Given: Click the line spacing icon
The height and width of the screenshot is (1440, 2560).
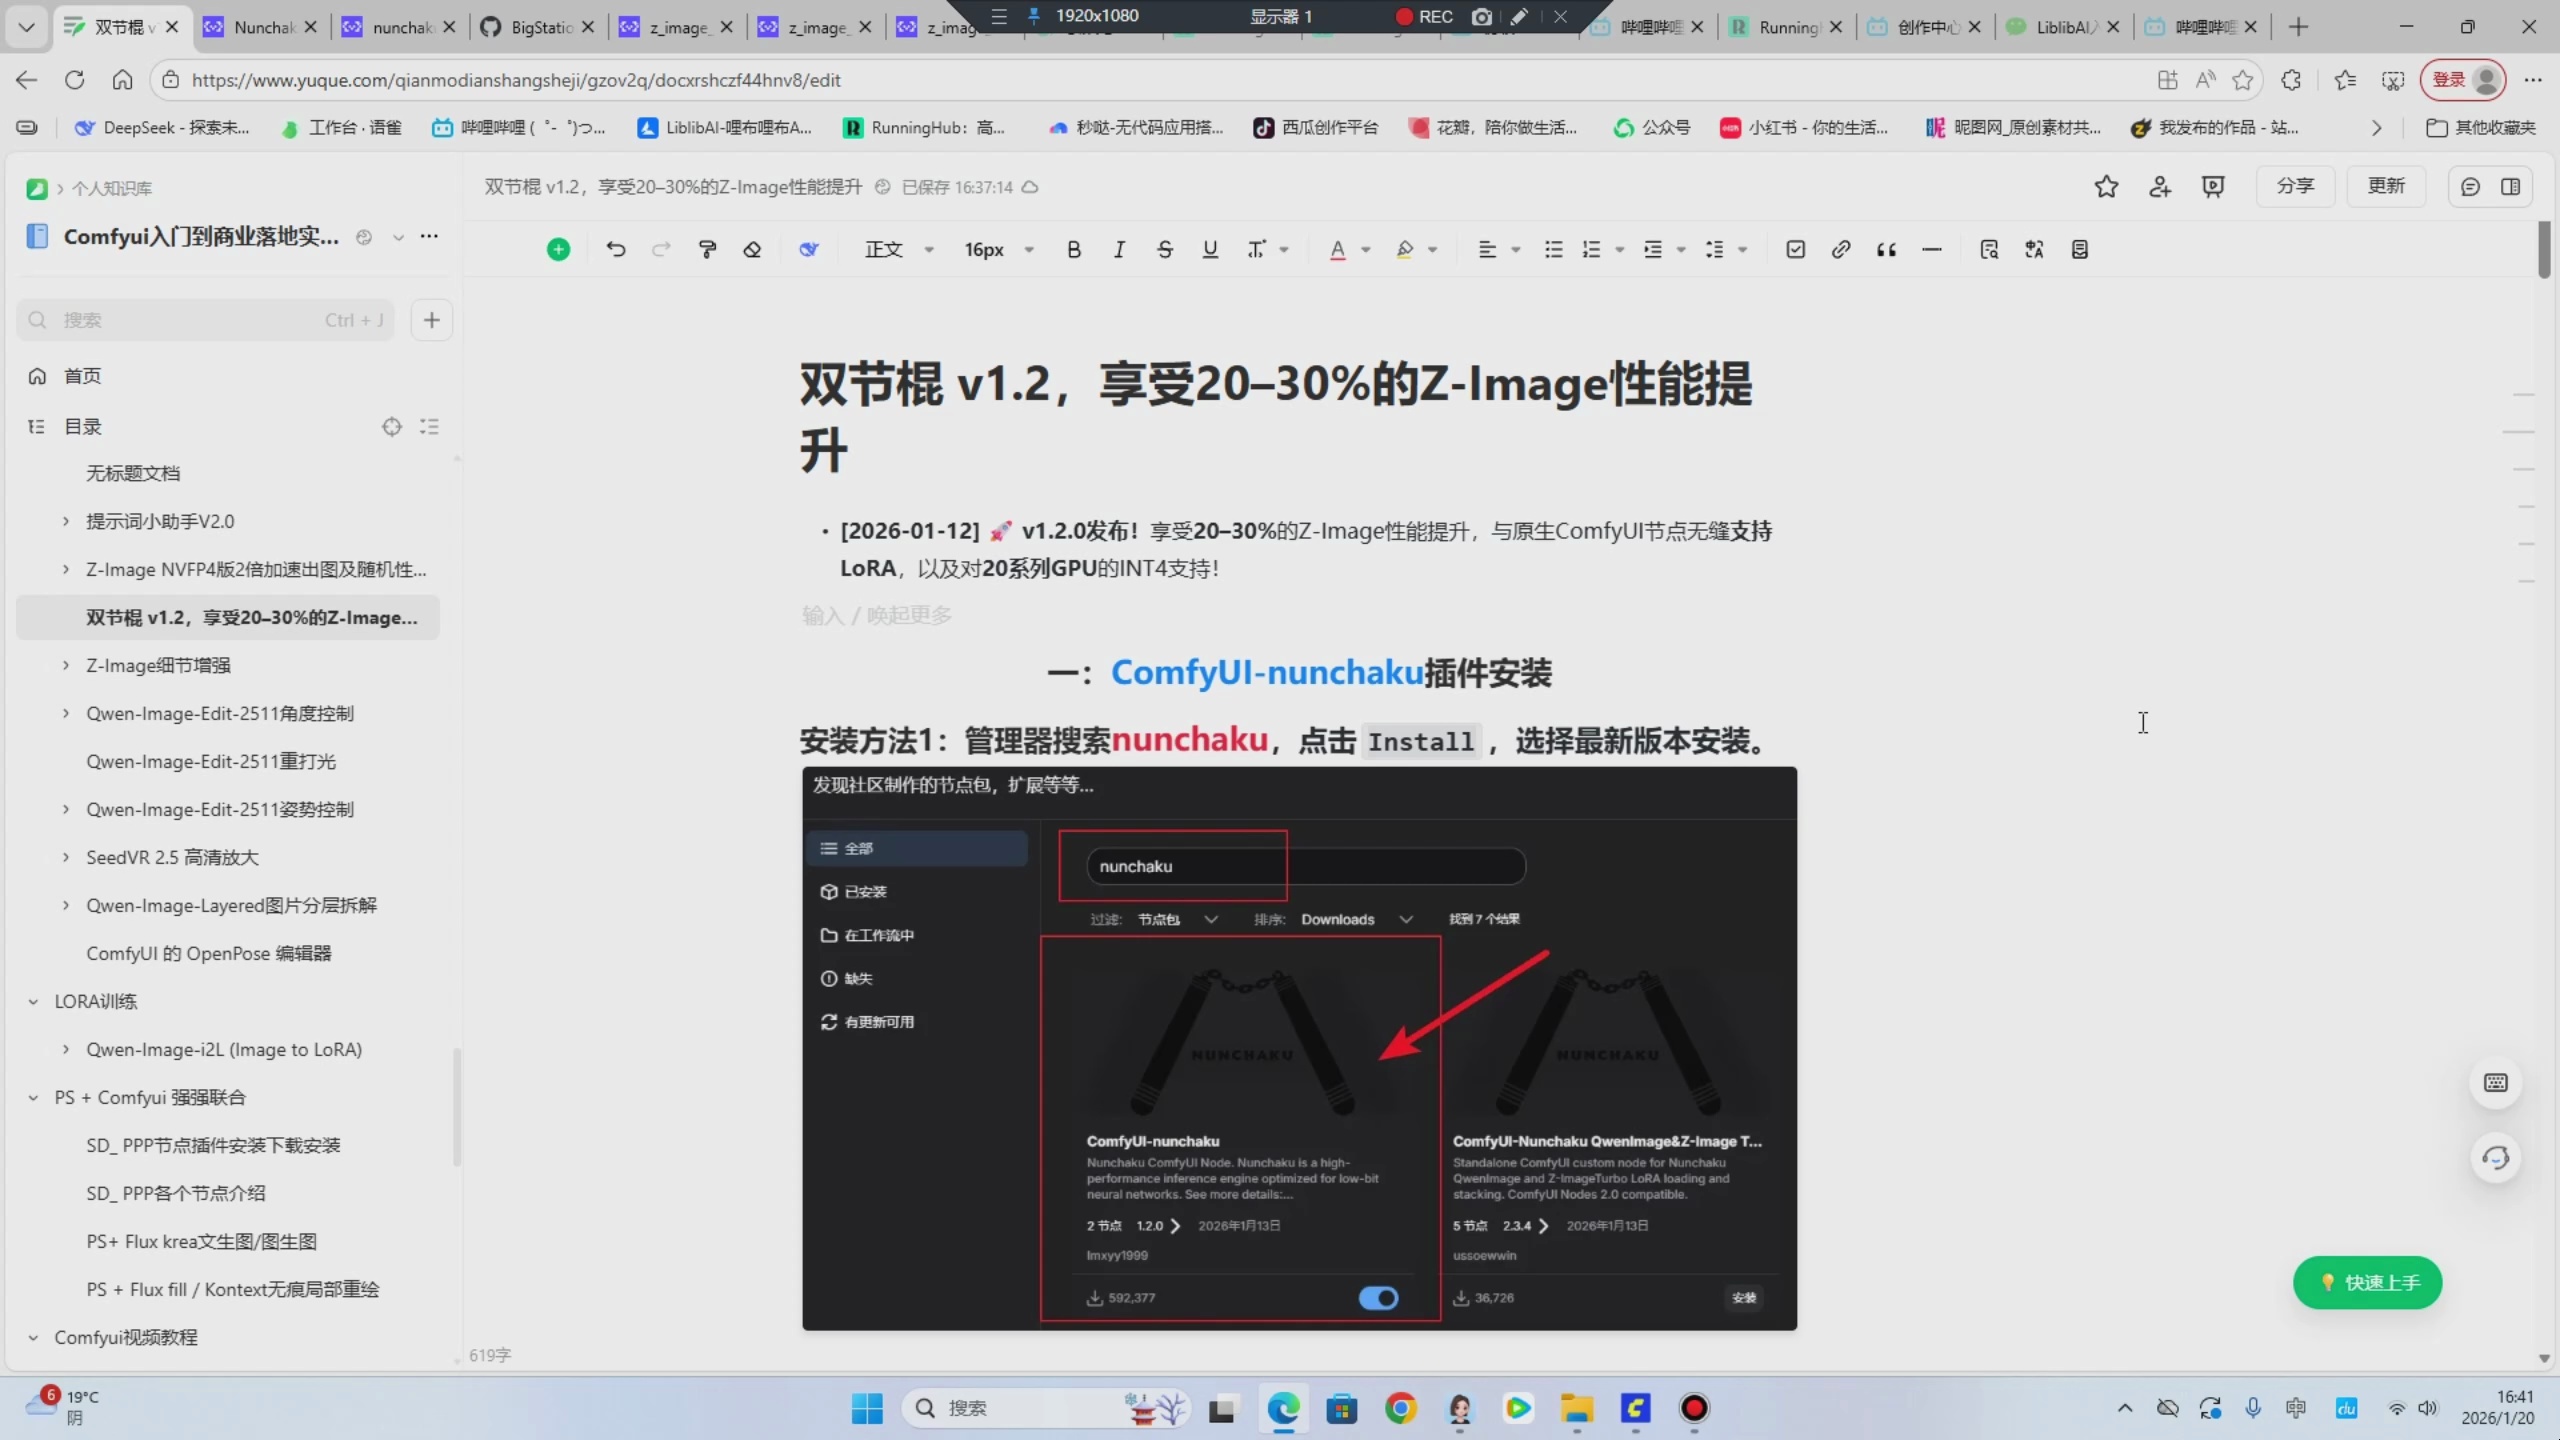Looking at the screenshot, I should (x=1715, y=249).
